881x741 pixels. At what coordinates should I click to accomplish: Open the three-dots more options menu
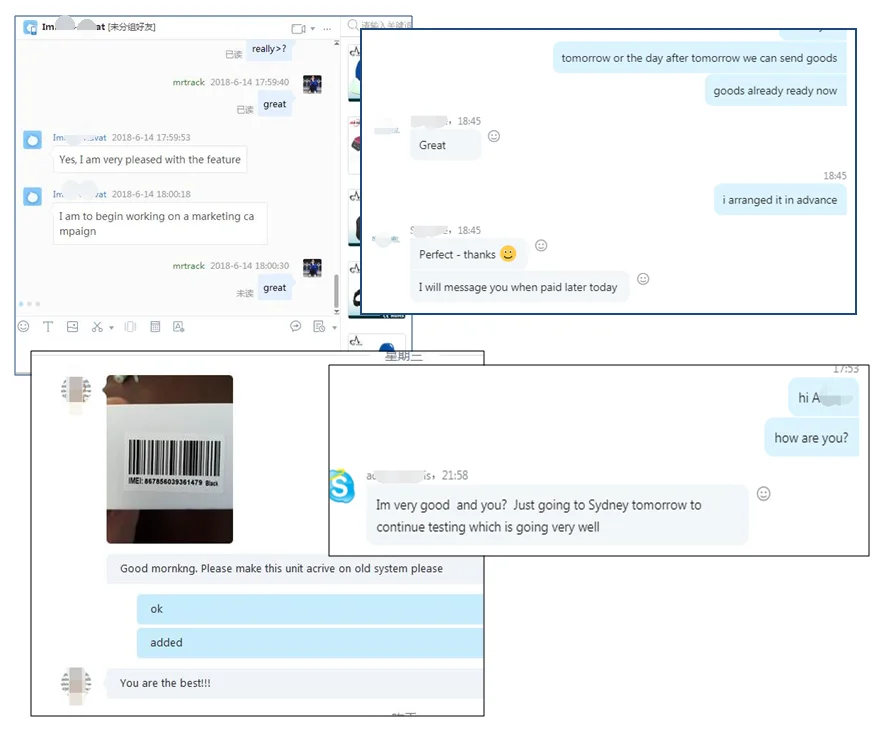[x=327, y=29]
